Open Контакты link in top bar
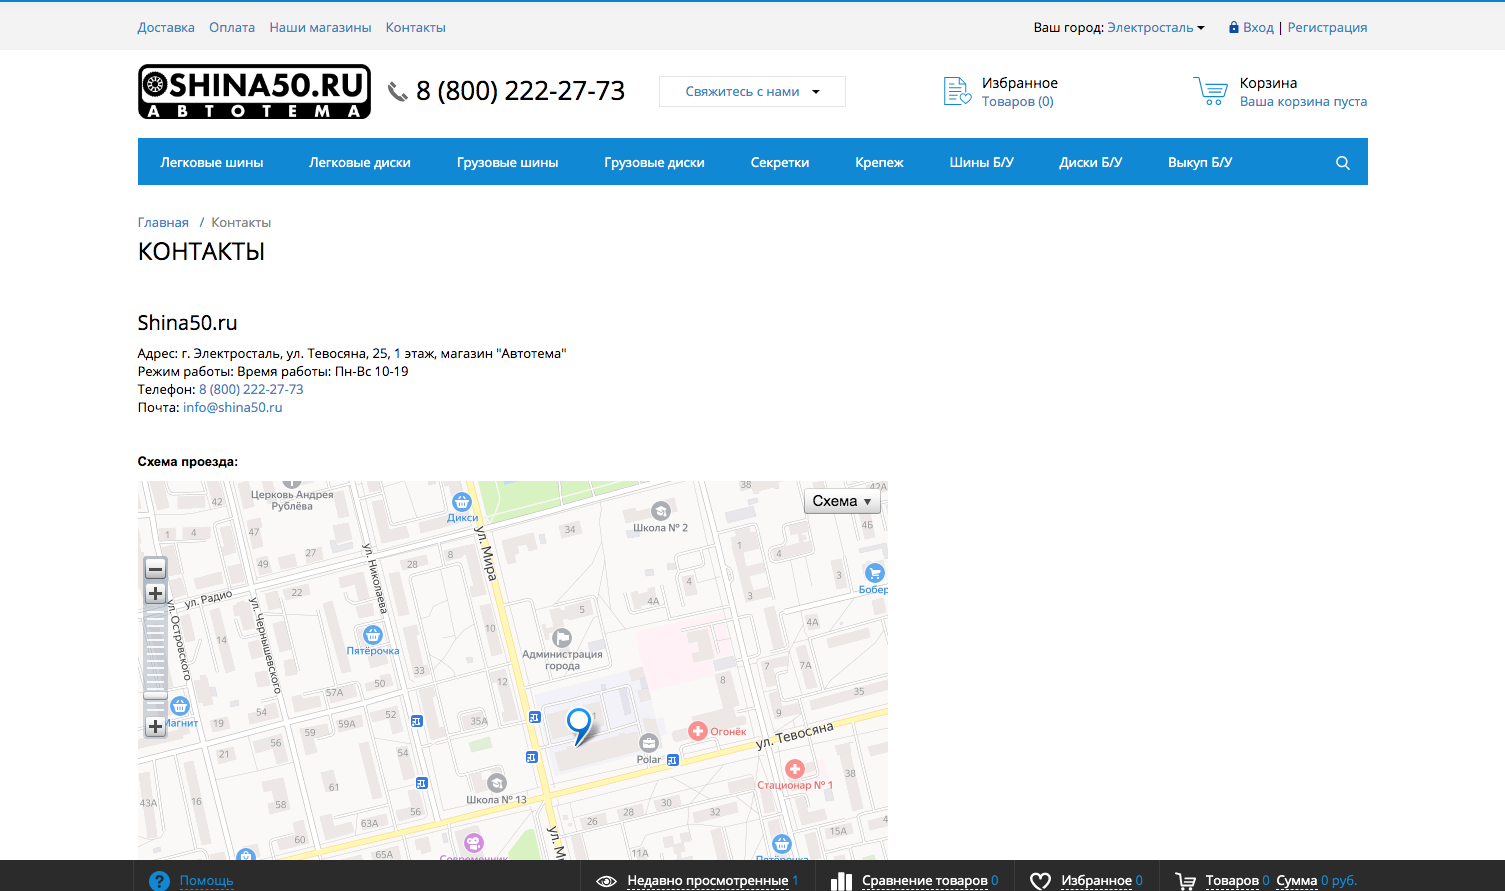1505x891 pixels. pos(416,28)
